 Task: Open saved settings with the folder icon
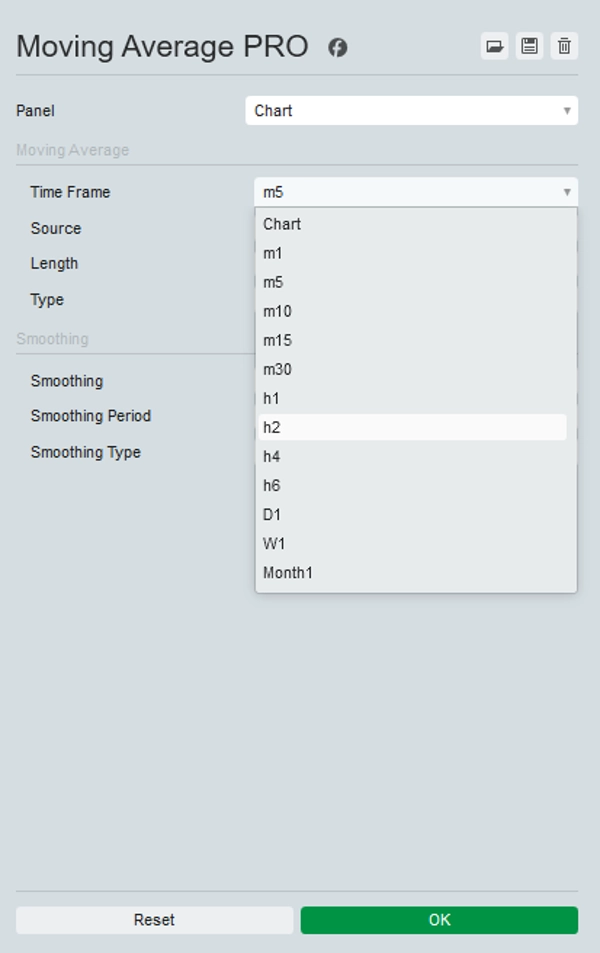[x=494, y=46]
